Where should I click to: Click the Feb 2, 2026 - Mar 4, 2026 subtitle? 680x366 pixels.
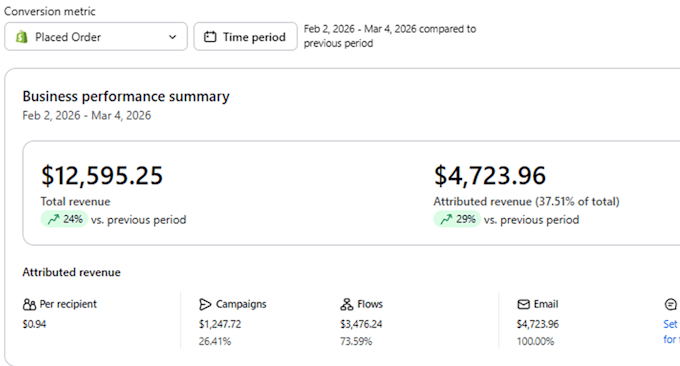[87, 116]
